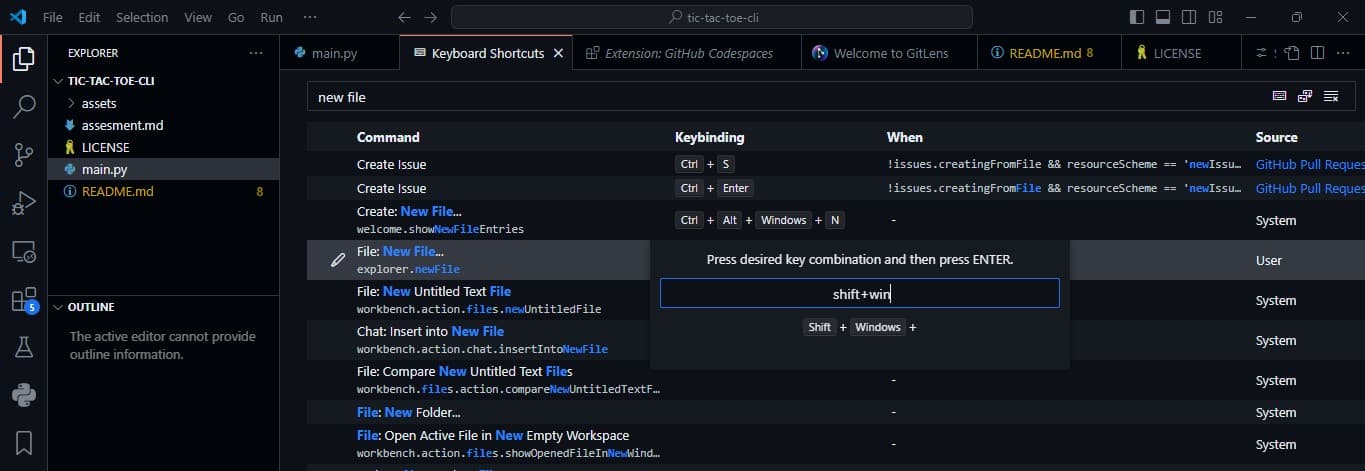Open the Selection menu
Screen dimensions: 1365x471
point(142,18)
